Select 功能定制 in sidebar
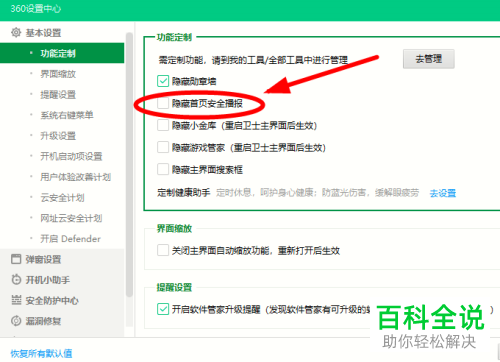The width and height of the screenshot is (500, 362). [62, 53]
